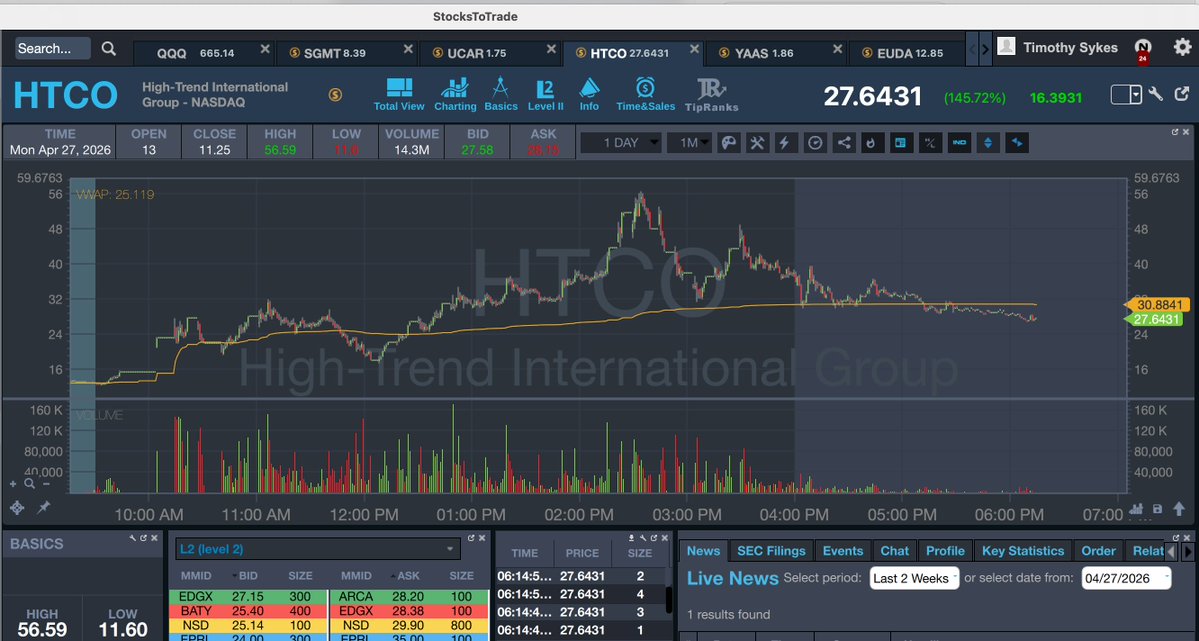Open the chart color palette icon
This screenshot has width=1199, height=641.
coord(729,143)
